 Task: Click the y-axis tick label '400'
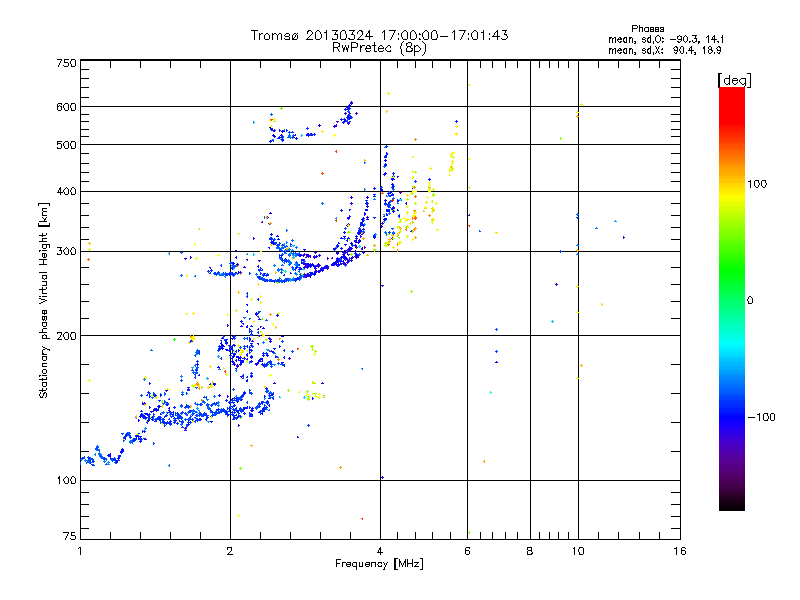[66, 192]
